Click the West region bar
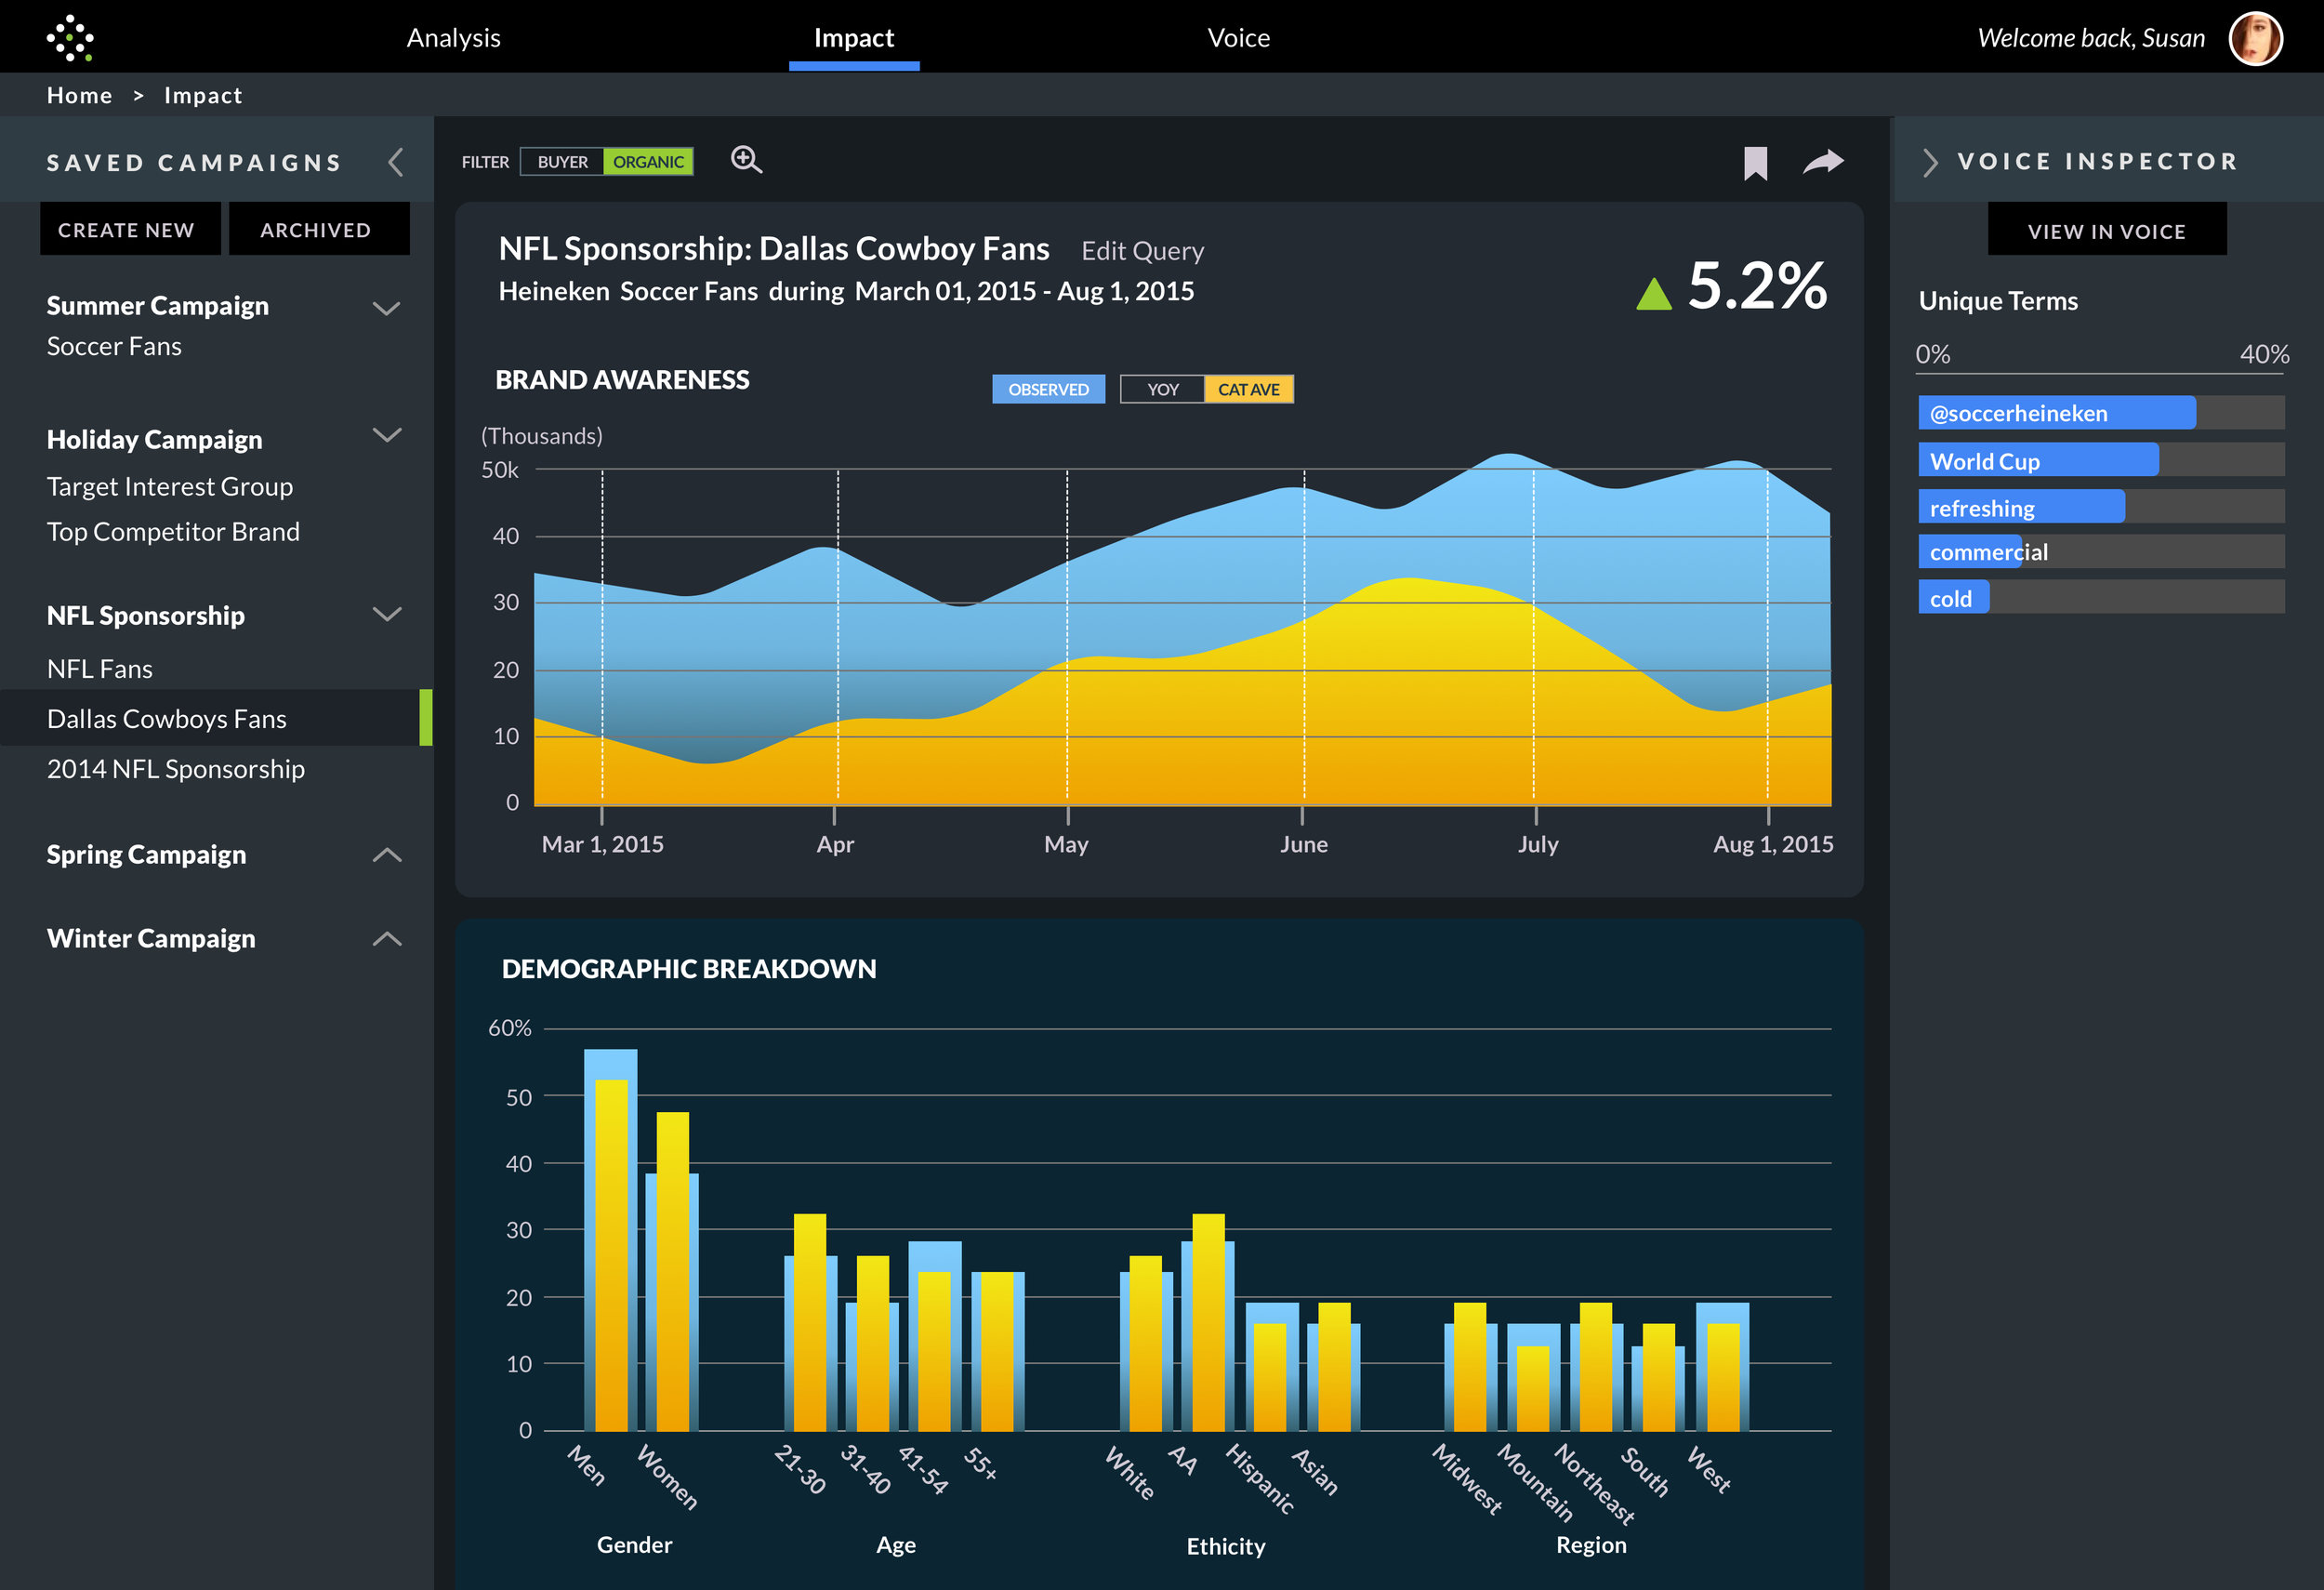The image size is (2324, 1590). (x=1722, y=1366)
